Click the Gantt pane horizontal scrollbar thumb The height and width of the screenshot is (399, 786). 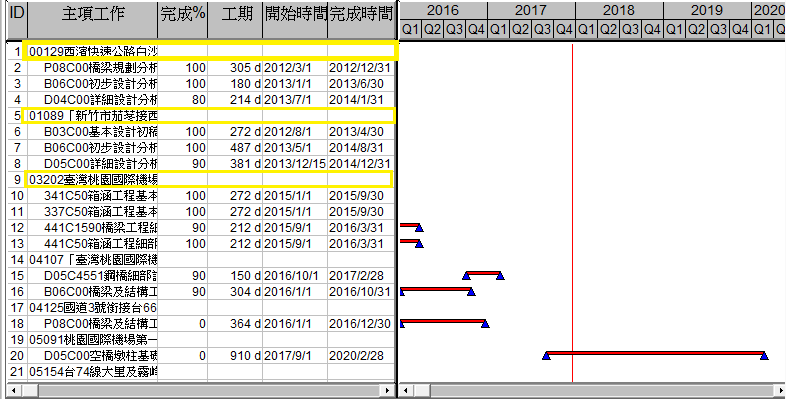(x=422, y=390)
